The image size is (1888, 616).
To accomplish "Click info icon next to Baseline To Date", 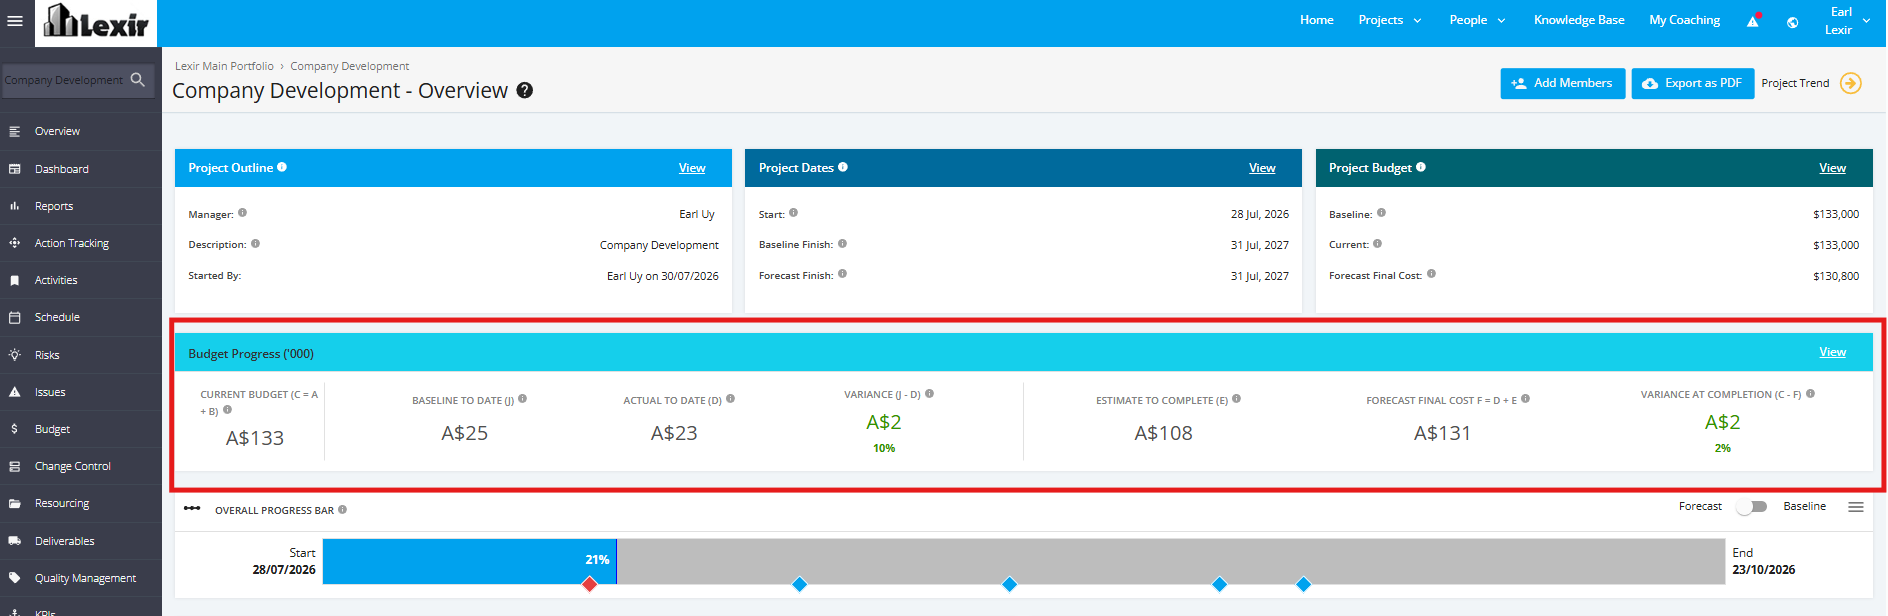I will (x=522, y=399).
